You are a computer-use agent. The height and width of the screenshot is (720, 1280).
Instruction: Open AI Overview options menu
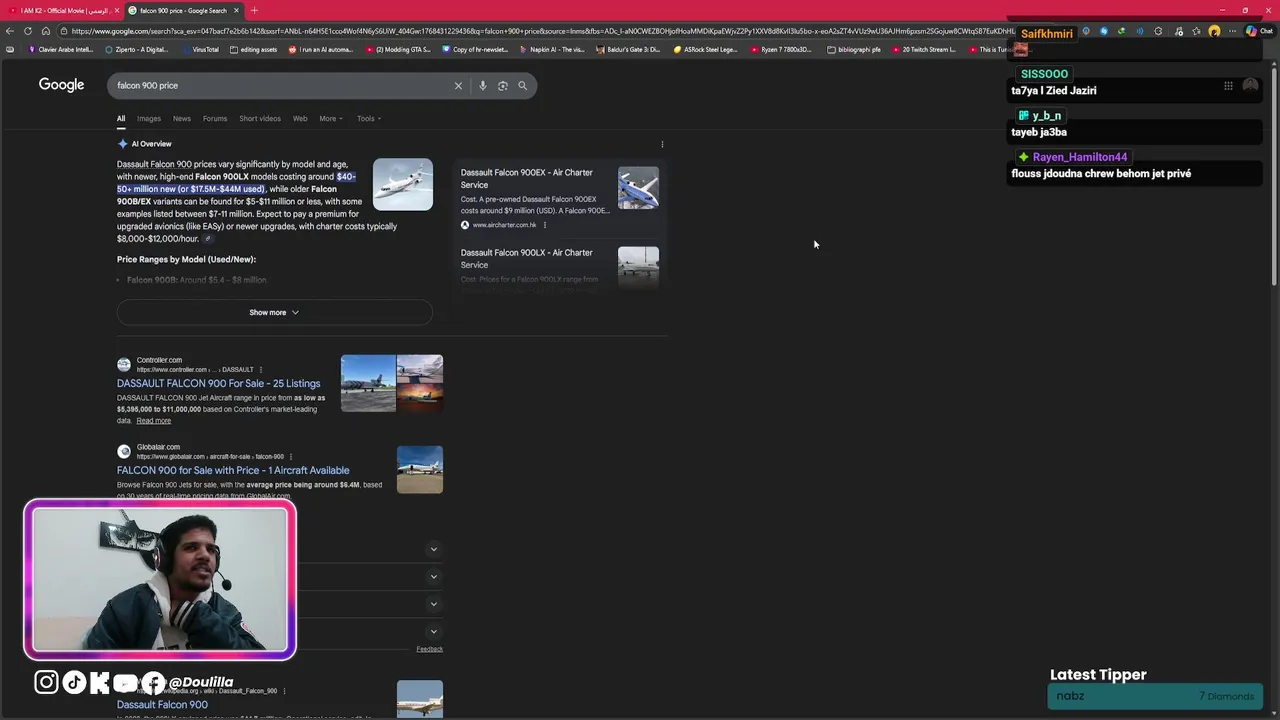point(662,144)
